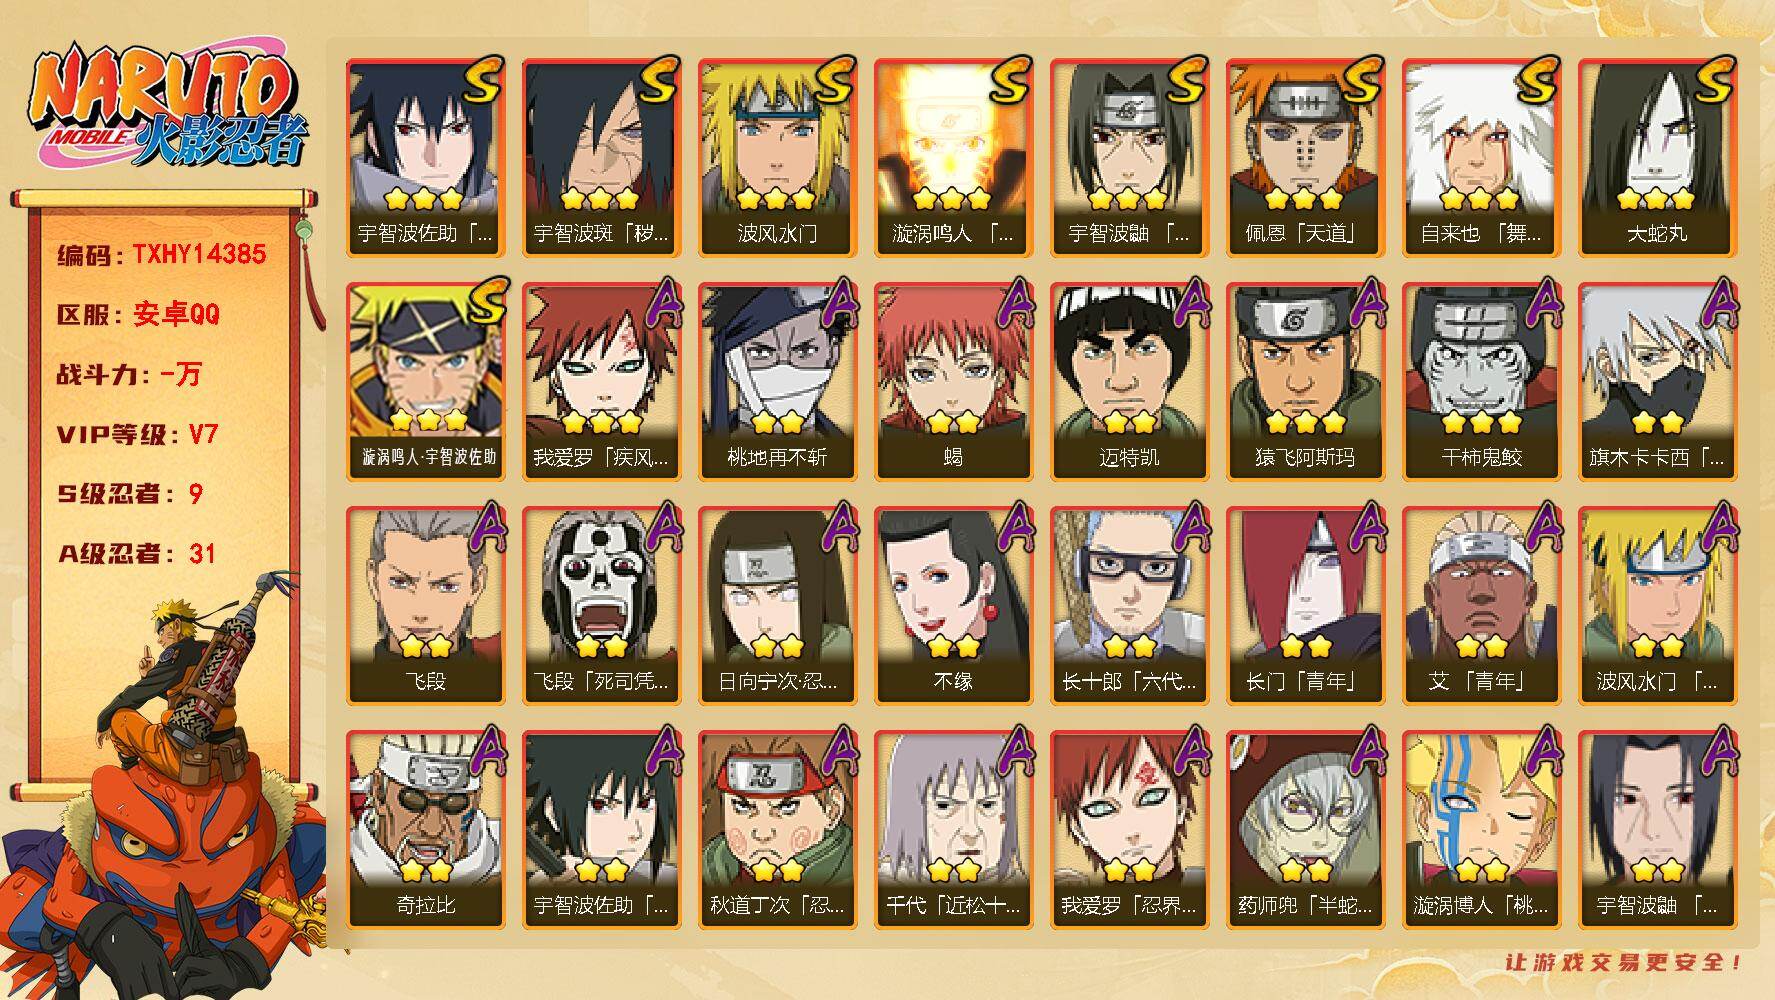Select the 桃地再不斩 ninja card
Viewport: 1775px width, 1000px height.
(x=777, y=382)
